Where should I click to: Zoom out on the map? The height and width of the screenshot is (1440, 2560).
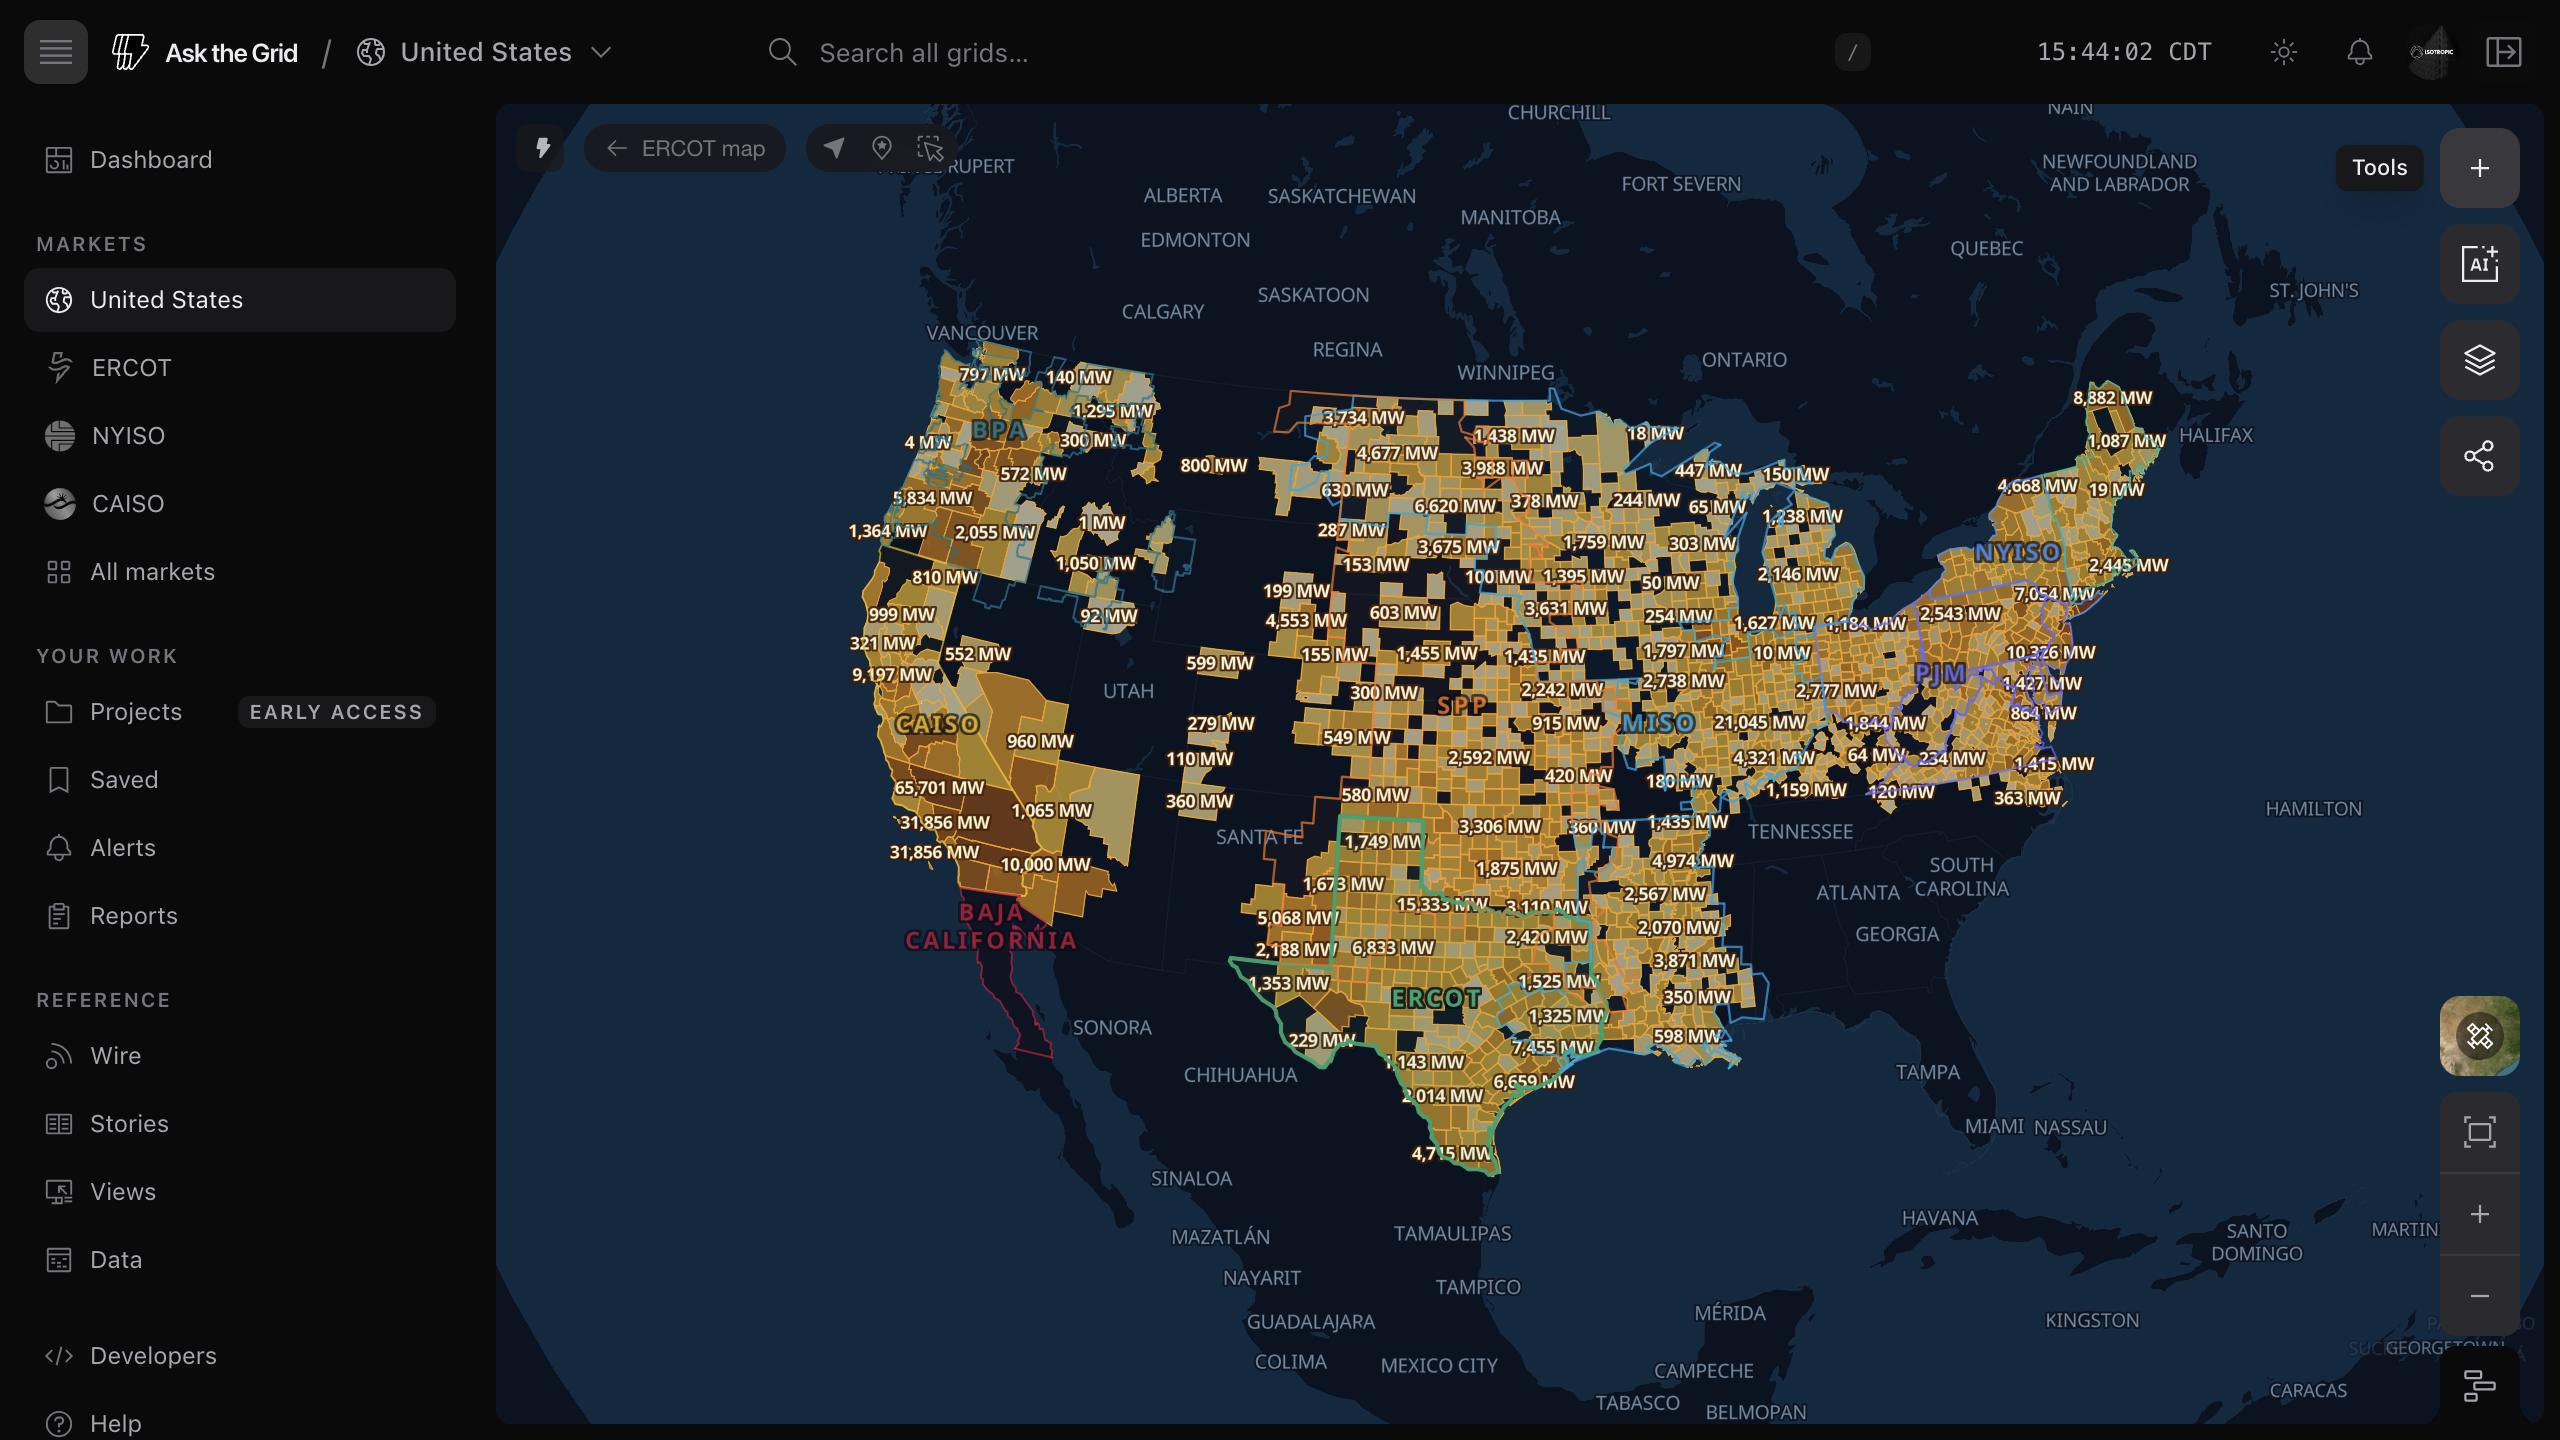coord(2480,1296)
